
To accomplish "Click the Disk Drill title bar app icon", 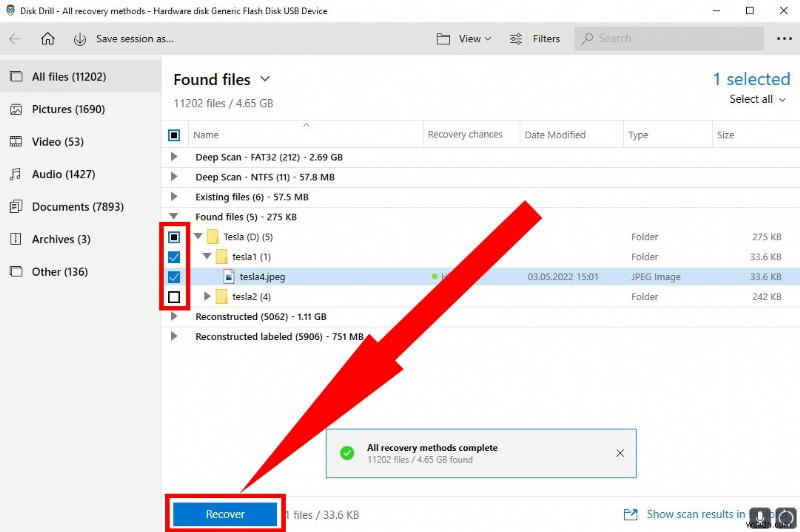I will (x=10, y=10).
